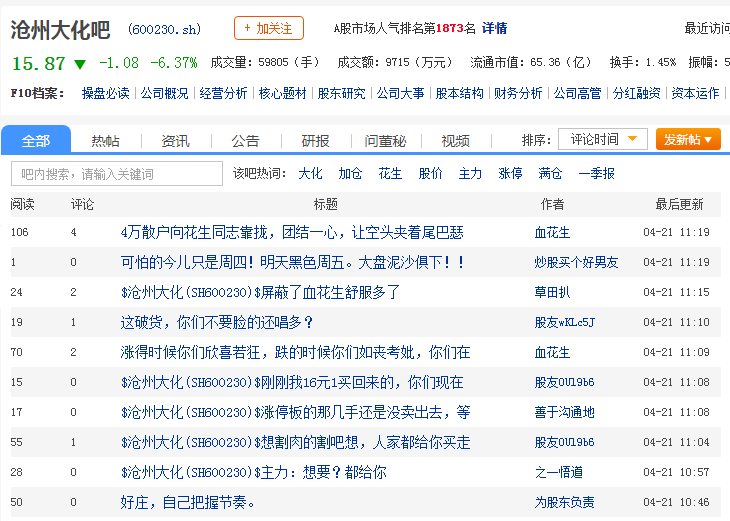Click the stock price 15.87
This screenshot has width=730, height=521.
click(39, 63)
